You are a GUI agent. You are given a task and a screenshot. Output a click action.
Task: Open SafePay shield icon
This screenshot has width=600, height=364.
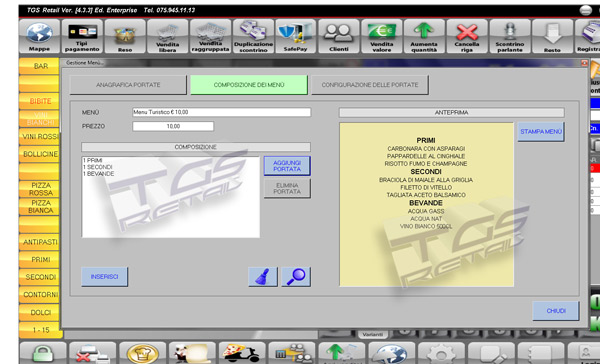click(x=296, y=36)
